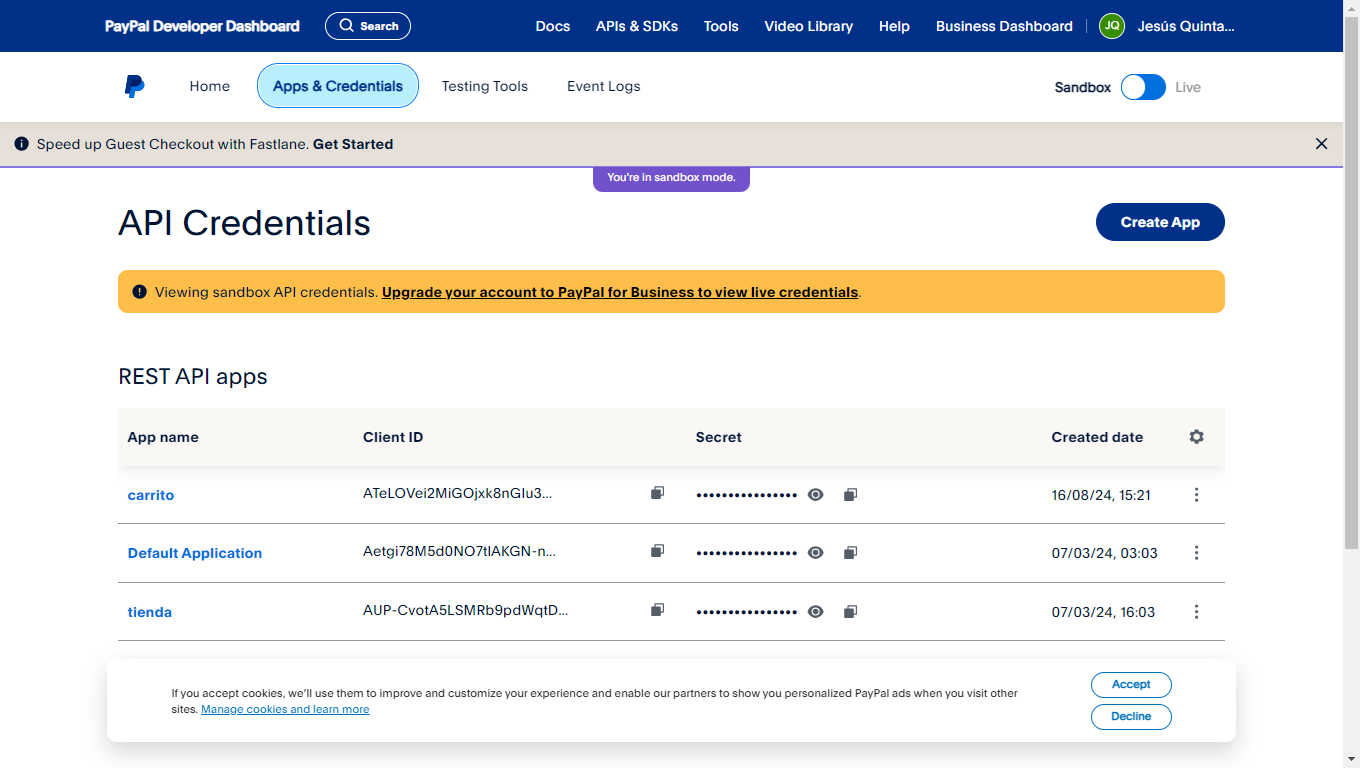Click the Get Started link
The width and height of the screenshot is (1360, 768).
(353, 144)
